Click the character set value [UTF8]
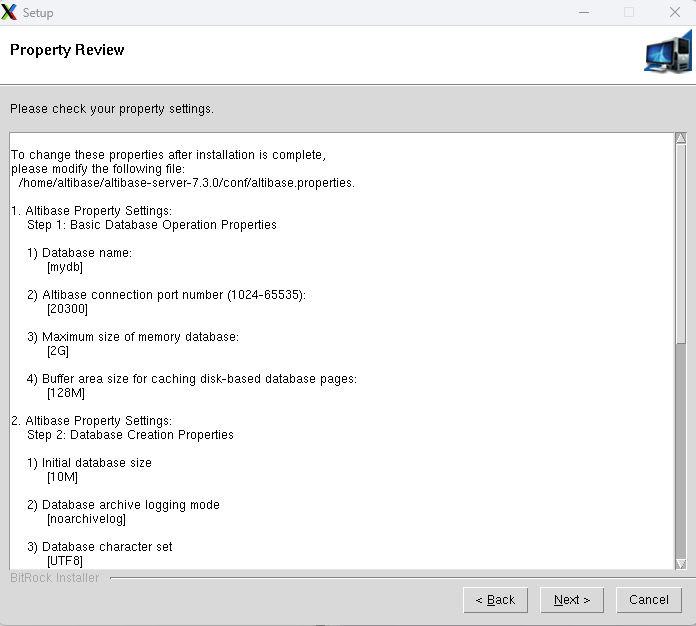 point(65,561)
